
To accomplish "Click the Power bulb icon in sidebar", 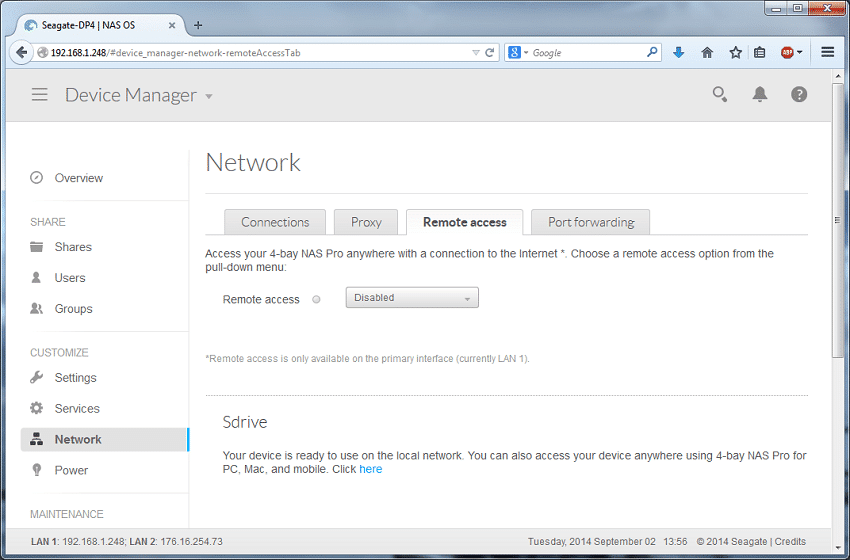I will coord(36,470).
